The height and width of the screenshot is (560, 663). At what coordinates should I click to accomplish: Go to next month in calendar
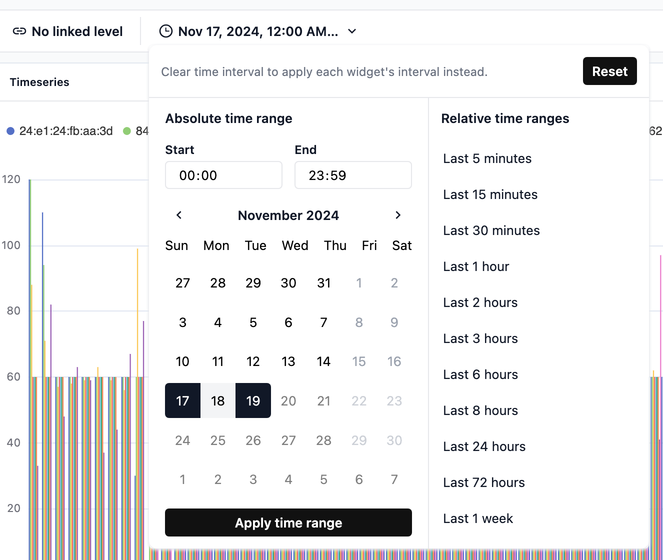click(x=398, y=215)
